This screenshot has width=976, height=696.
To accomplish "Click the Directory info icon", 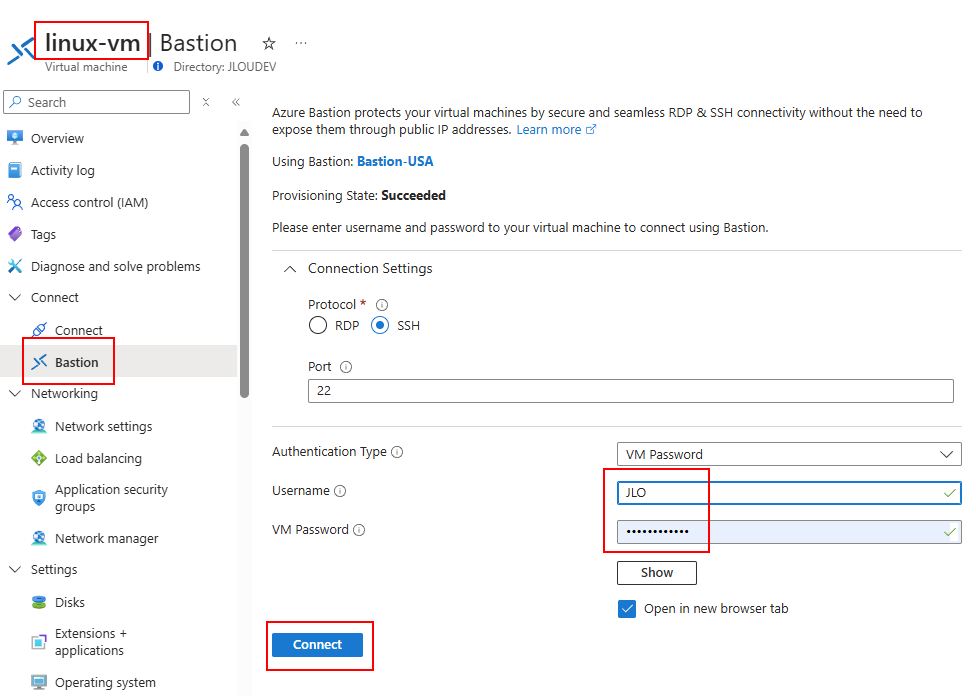I will tap(158, 66).
